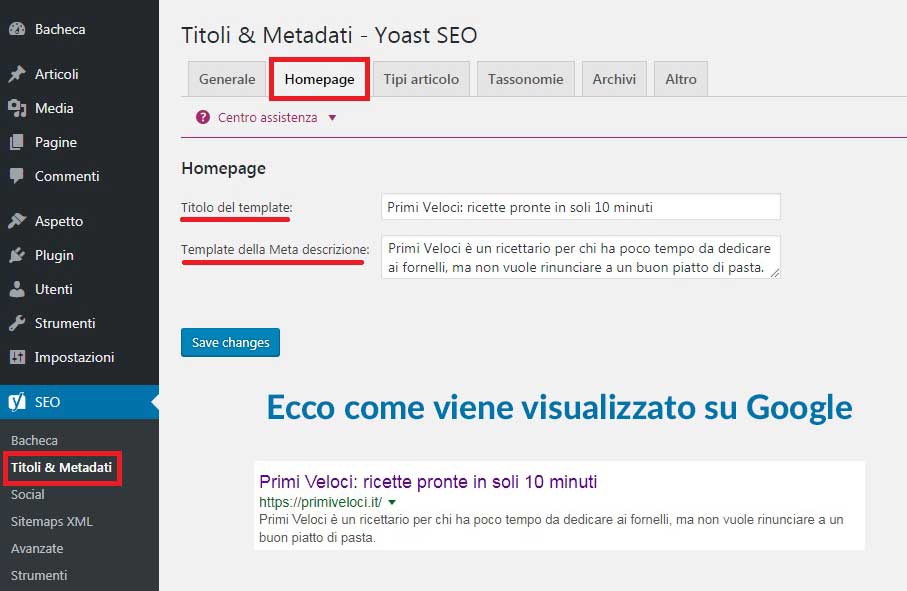Click the purple question mark help icon
This screenshot has width=907, height=591.
pyautogui.click(x=202, y=117)
